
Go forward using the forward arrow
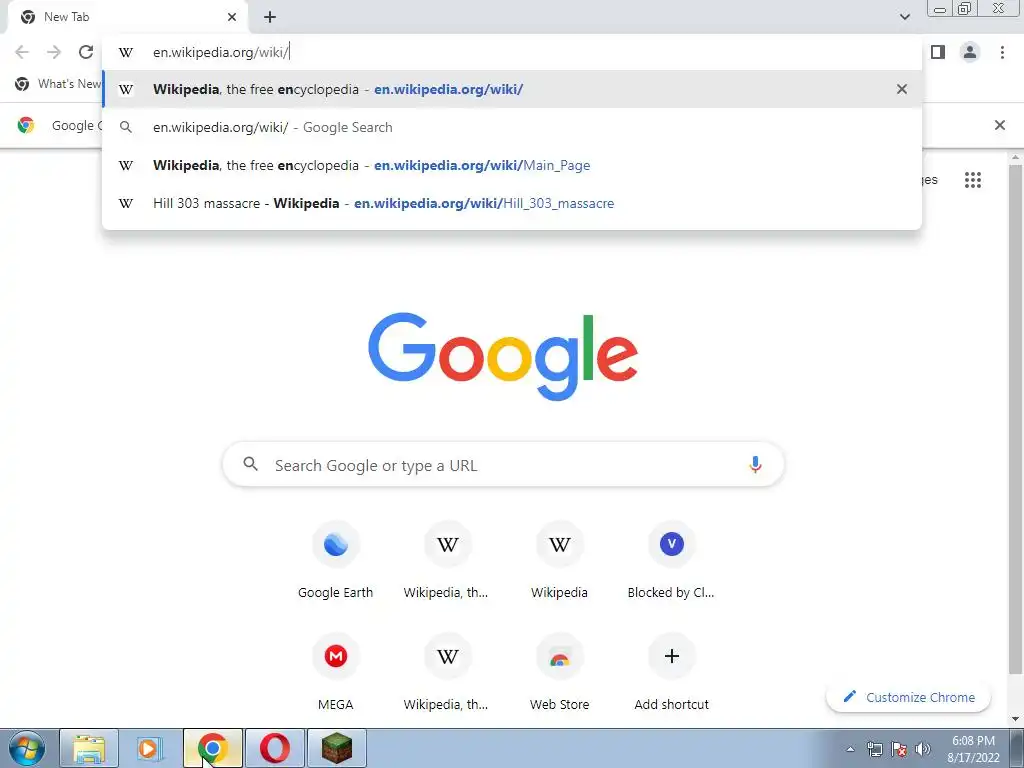54,52
